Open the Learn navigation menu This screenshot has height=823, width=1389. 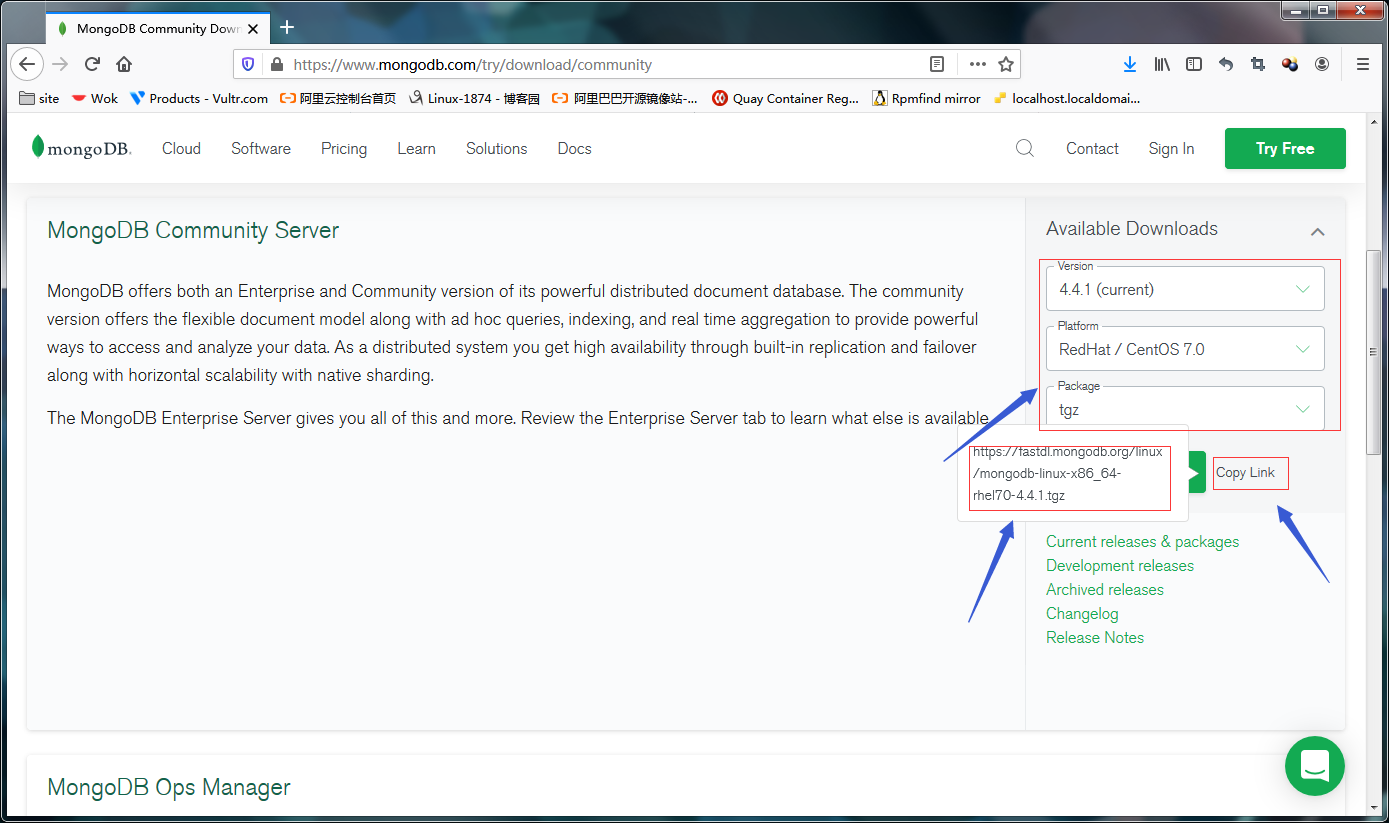click(416, 148)
